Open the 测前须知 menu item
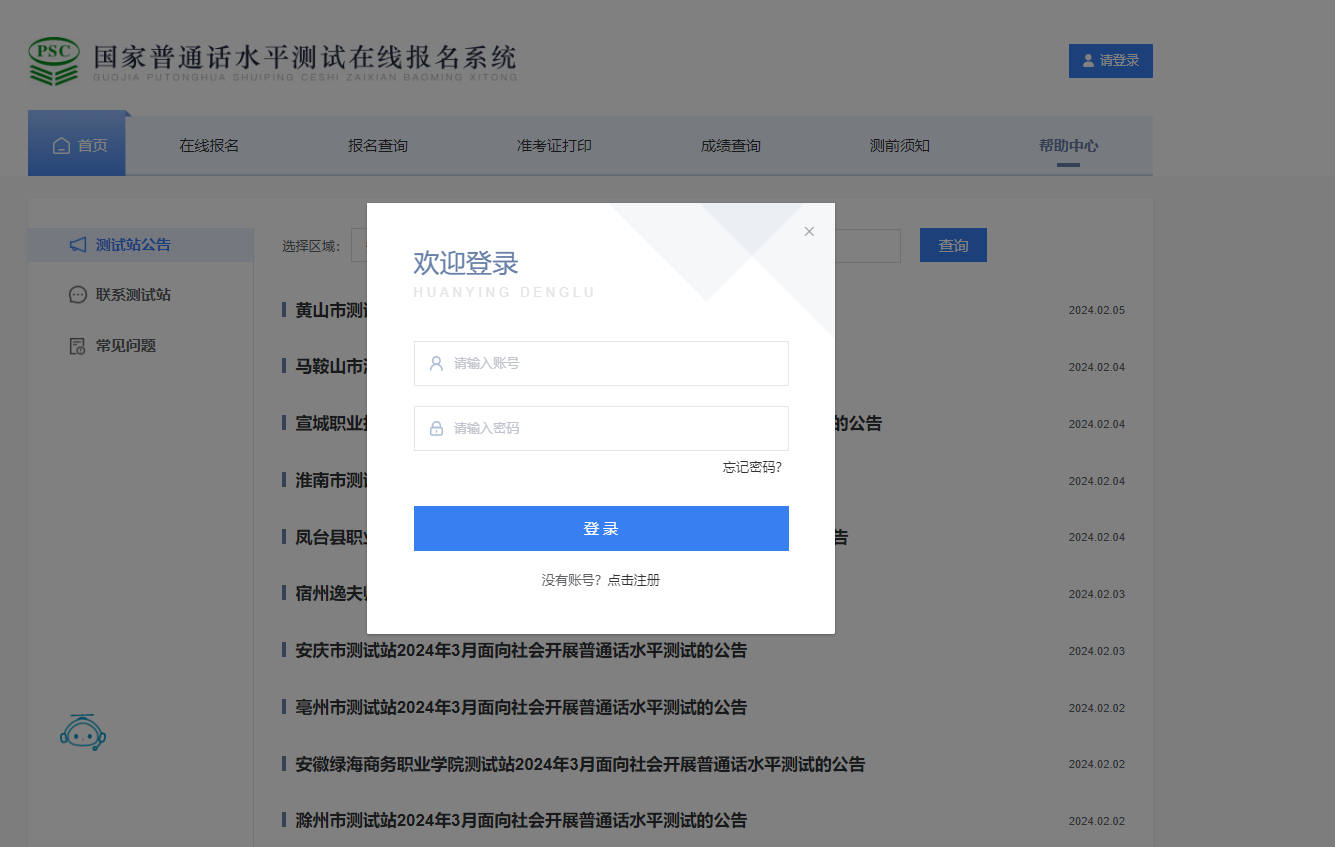Image resolution: width=1335 pixels, height=847 pixels. point(900,146)
